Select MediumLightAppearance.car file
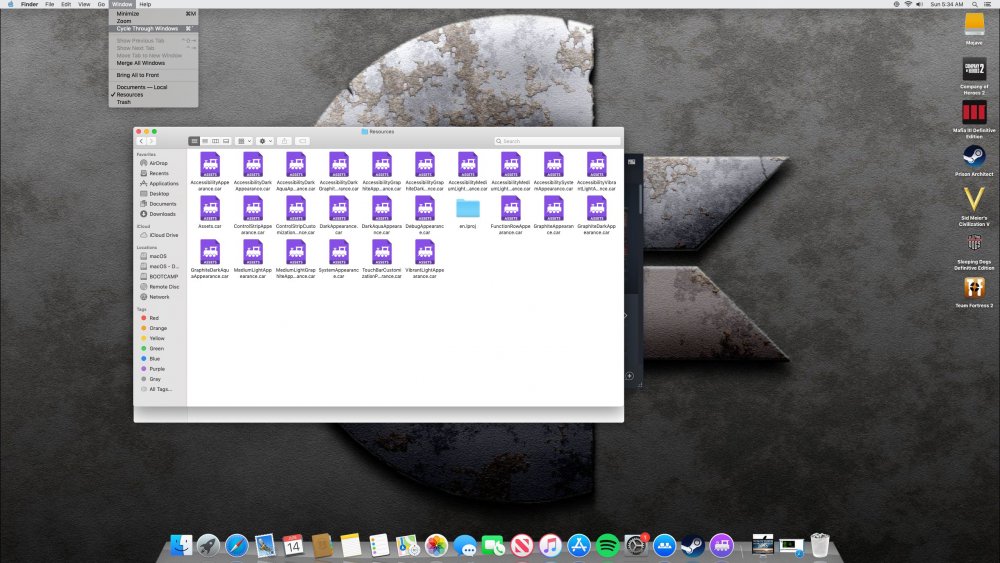The image size is (1000, 563). point(253,252)
